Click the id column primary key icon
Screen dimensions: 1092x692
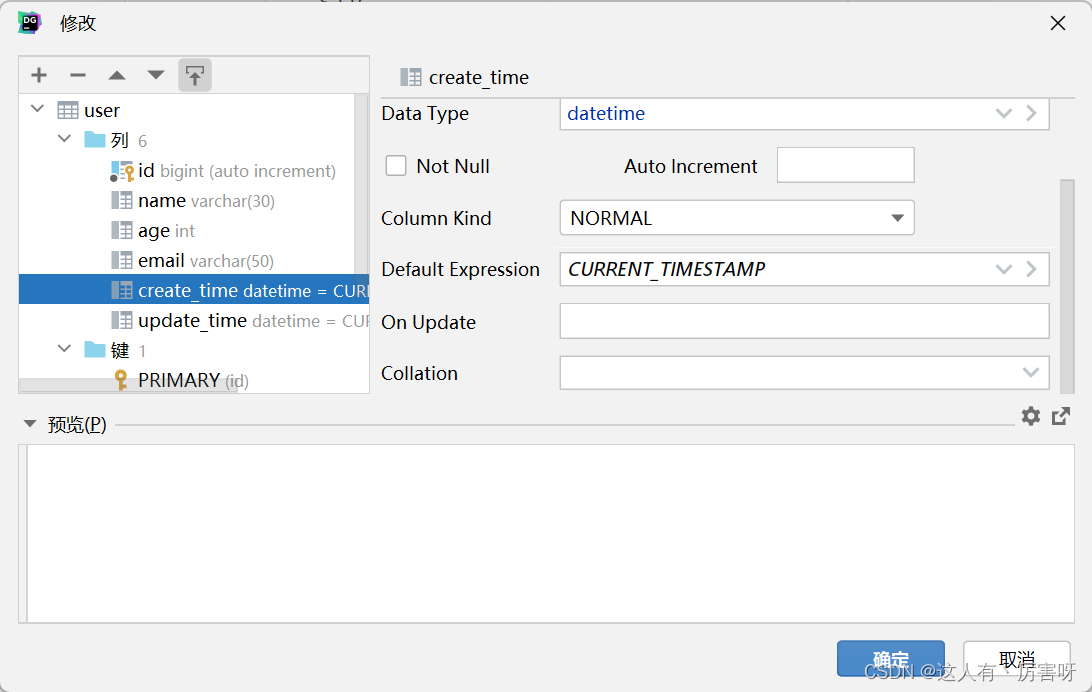click(122, 171)
